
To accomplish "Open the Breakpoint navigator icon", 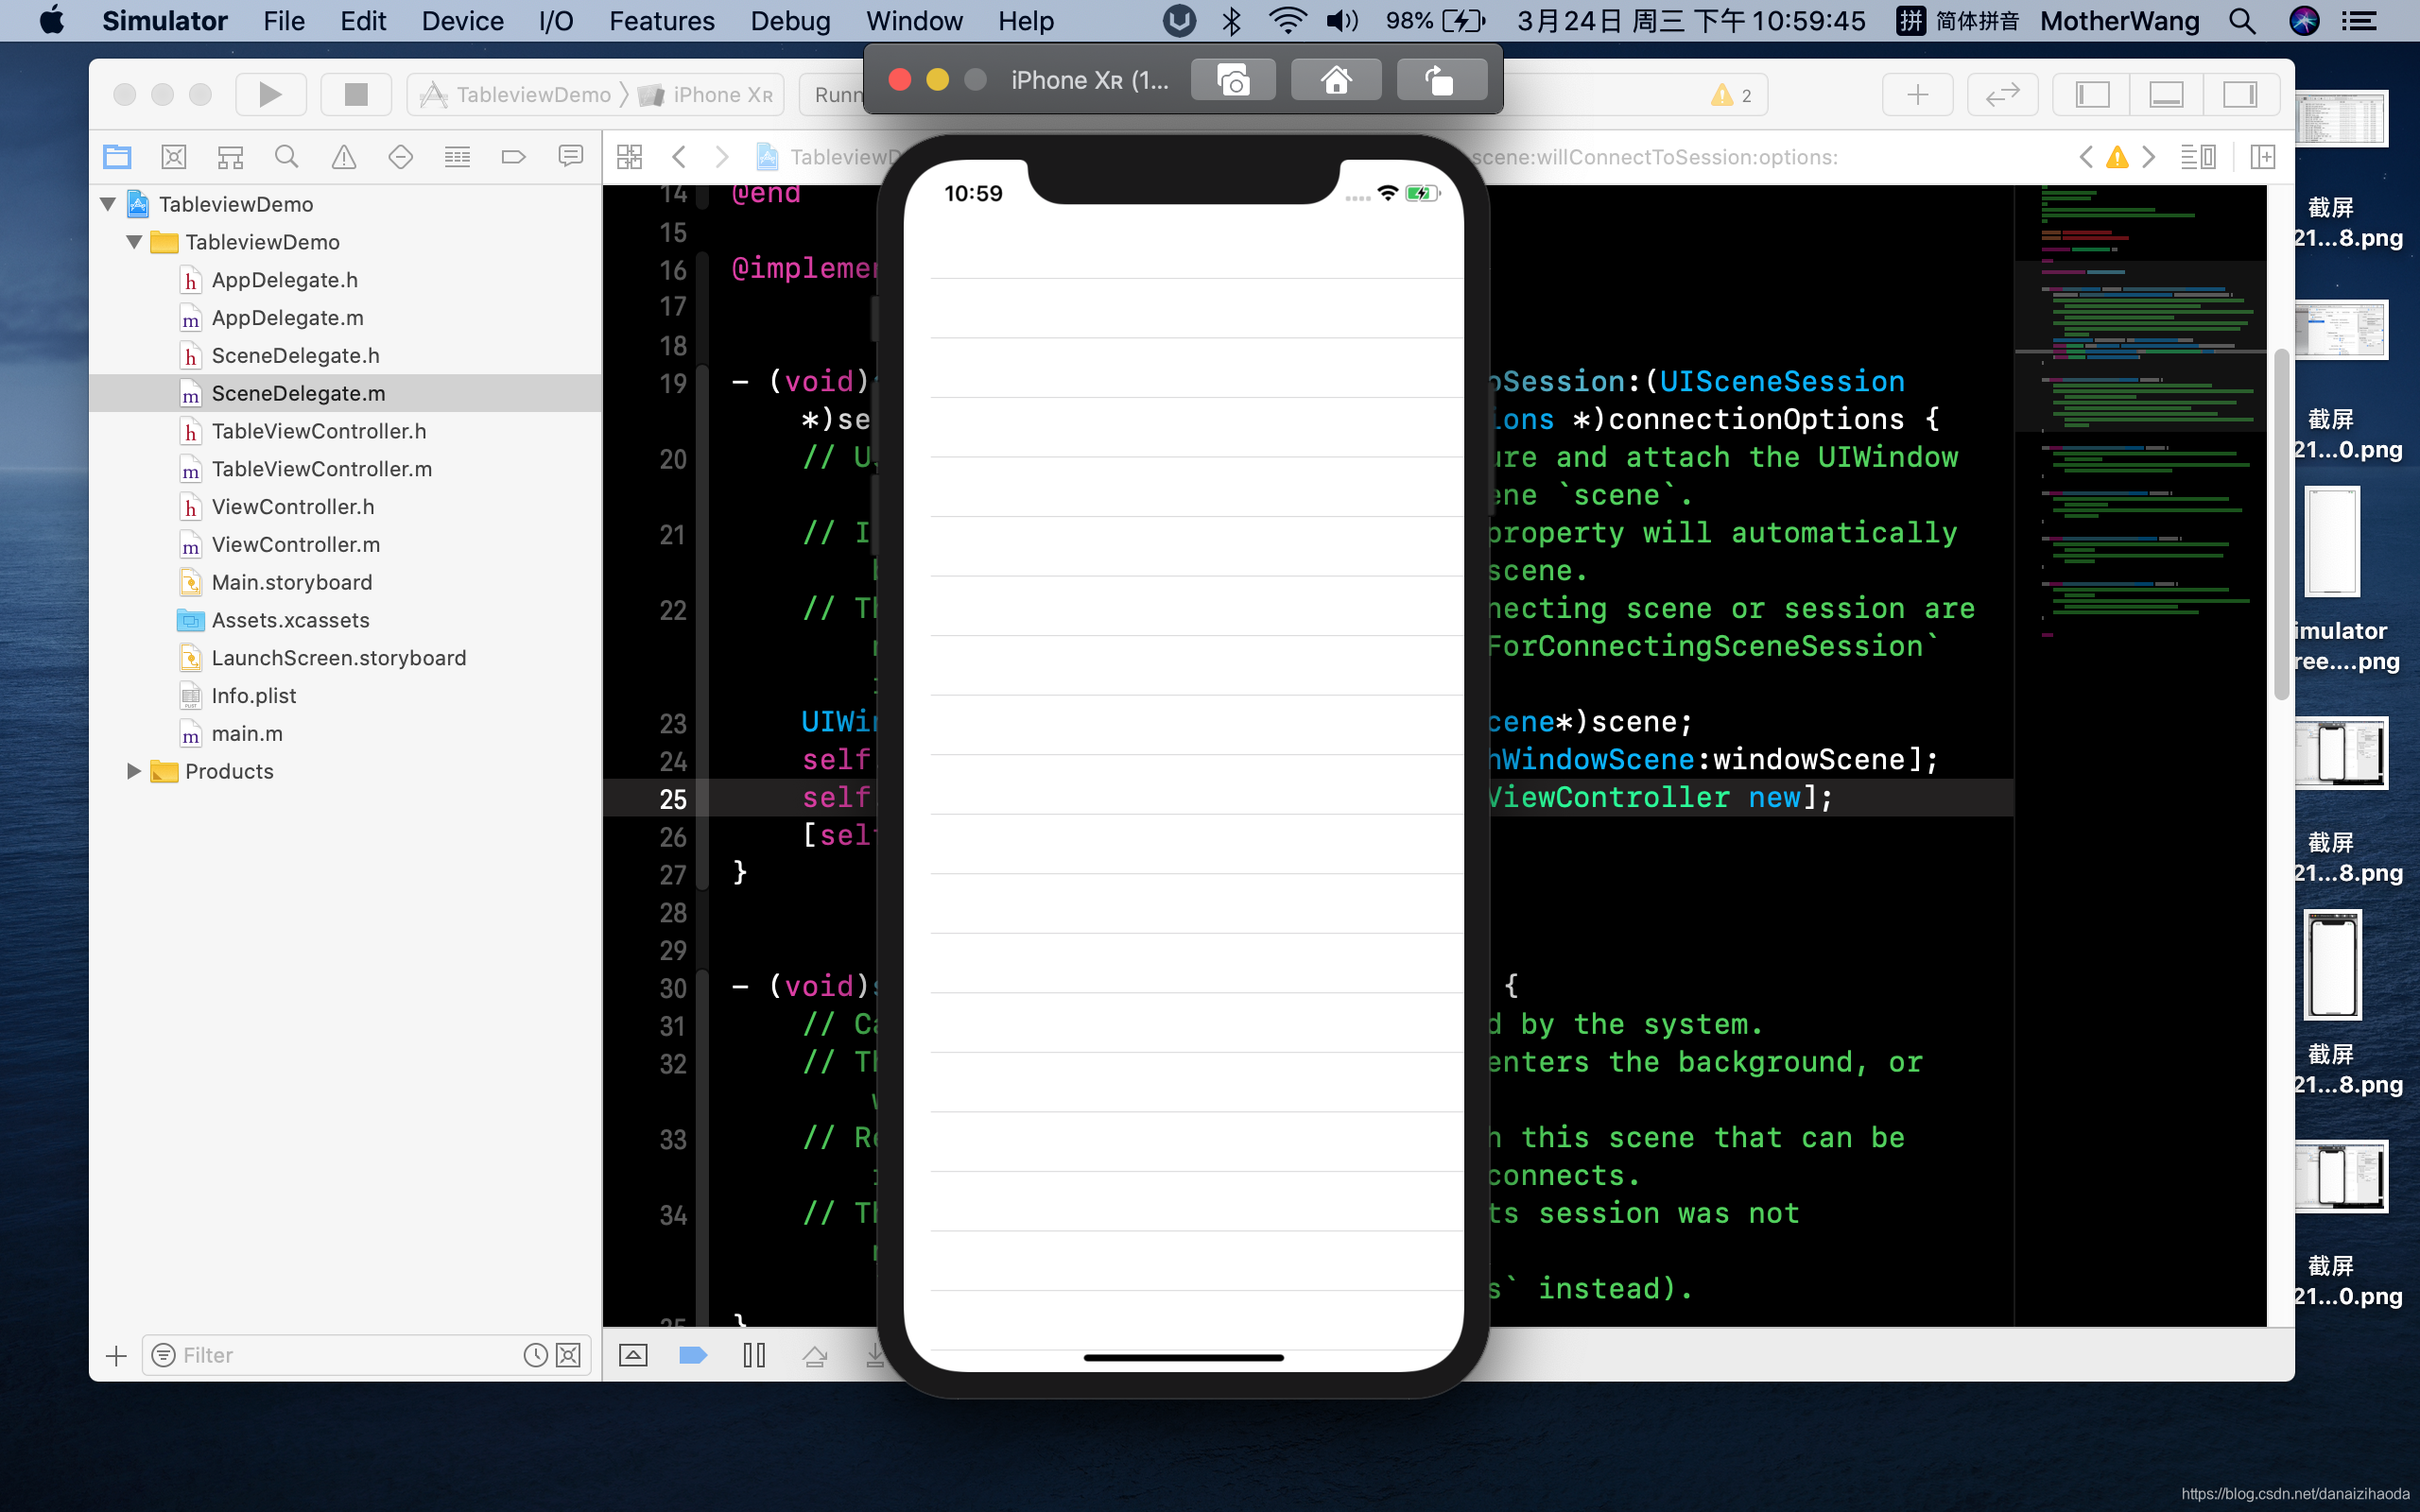I will (x=513, y=157).
